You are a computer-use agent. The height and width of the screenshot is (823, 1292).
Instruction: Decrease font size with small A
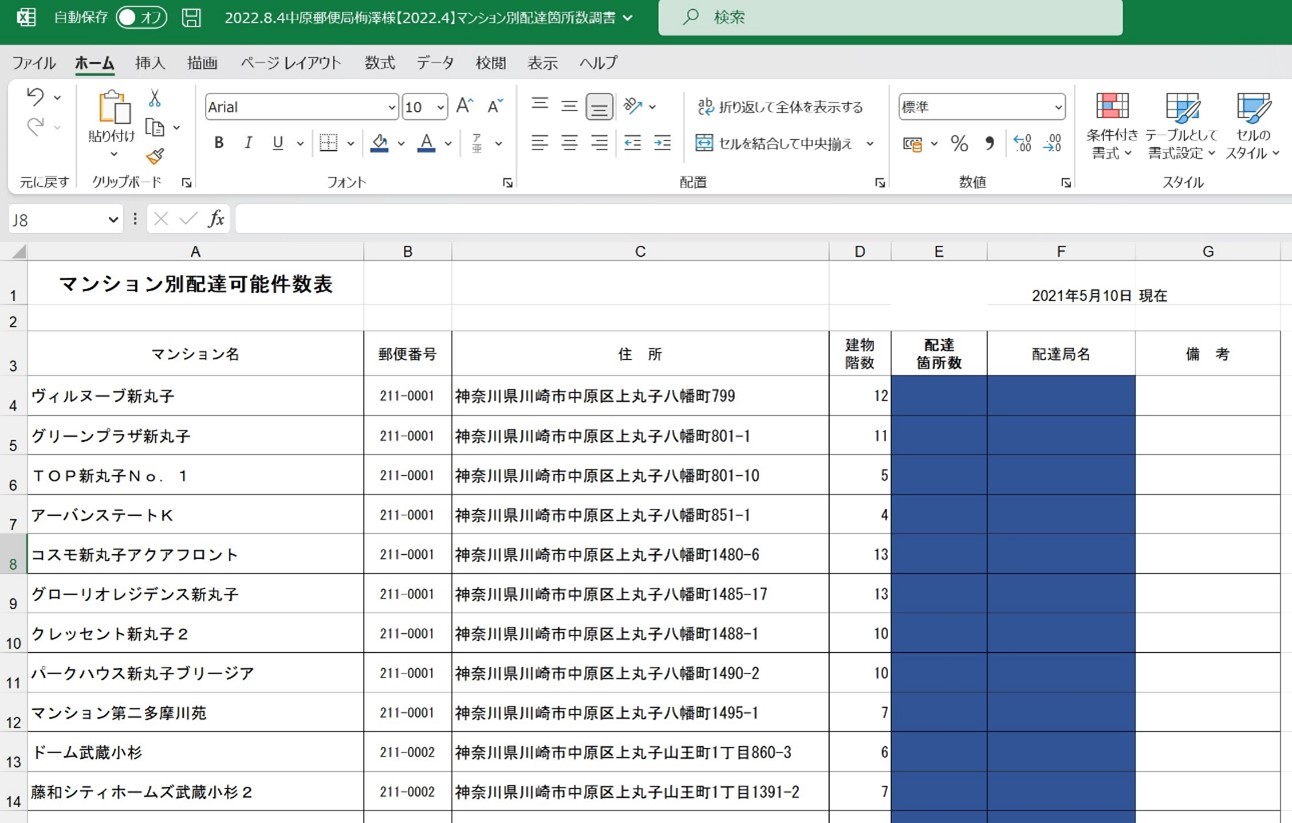[494, 106]
